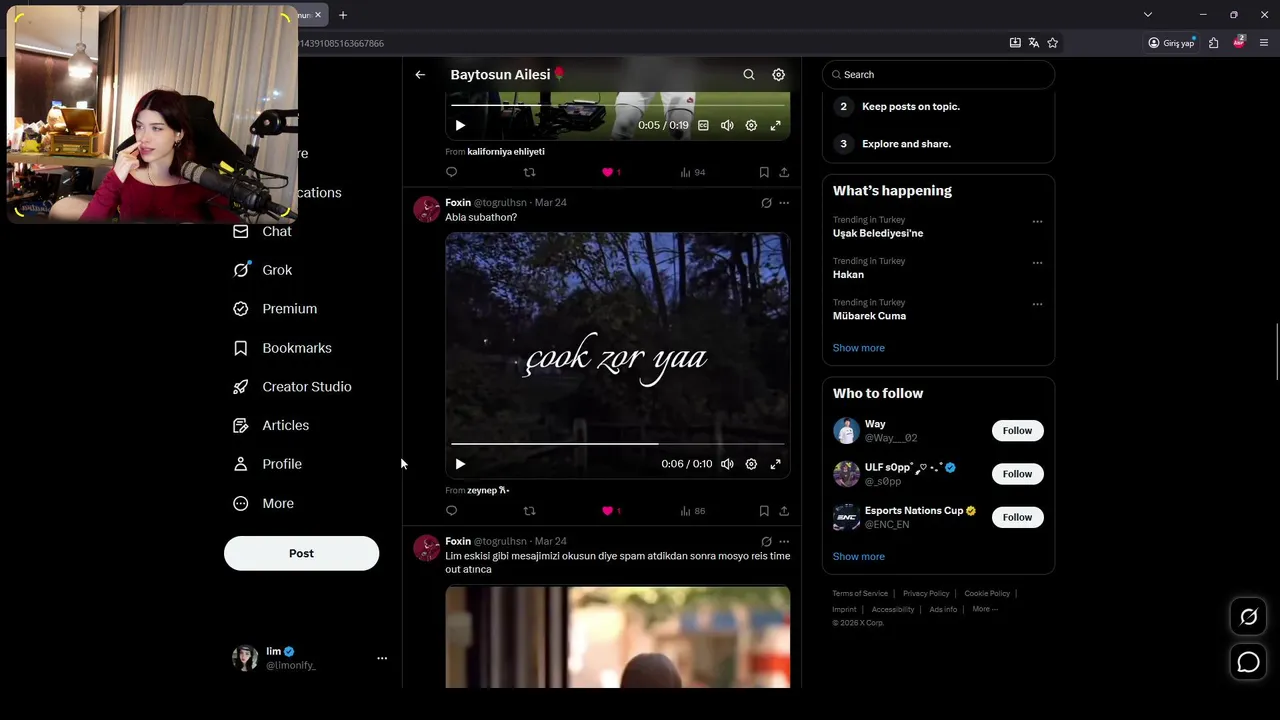Enter fullscreen on 0:06 / 0:10 video

(775, 464)
